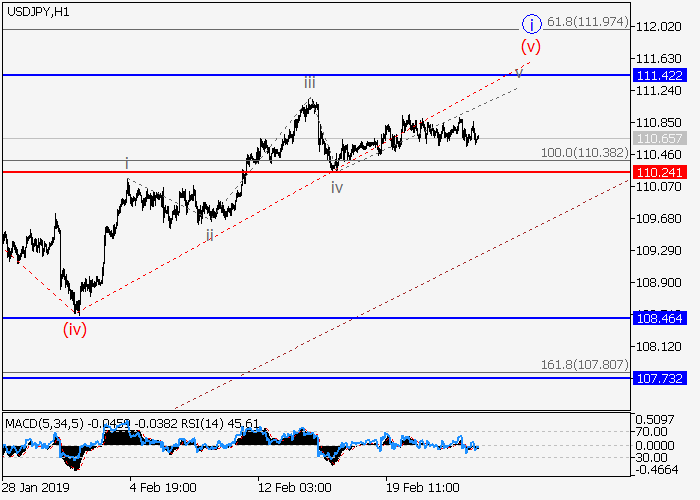Click the 110.241 red price tag
700x500 pixels.
pyautogui.click(x=659, y=172)
